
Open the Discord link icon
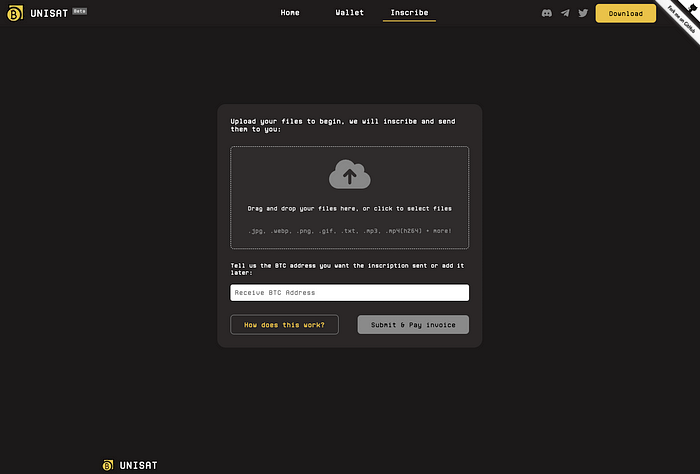[x=546, y=13]
